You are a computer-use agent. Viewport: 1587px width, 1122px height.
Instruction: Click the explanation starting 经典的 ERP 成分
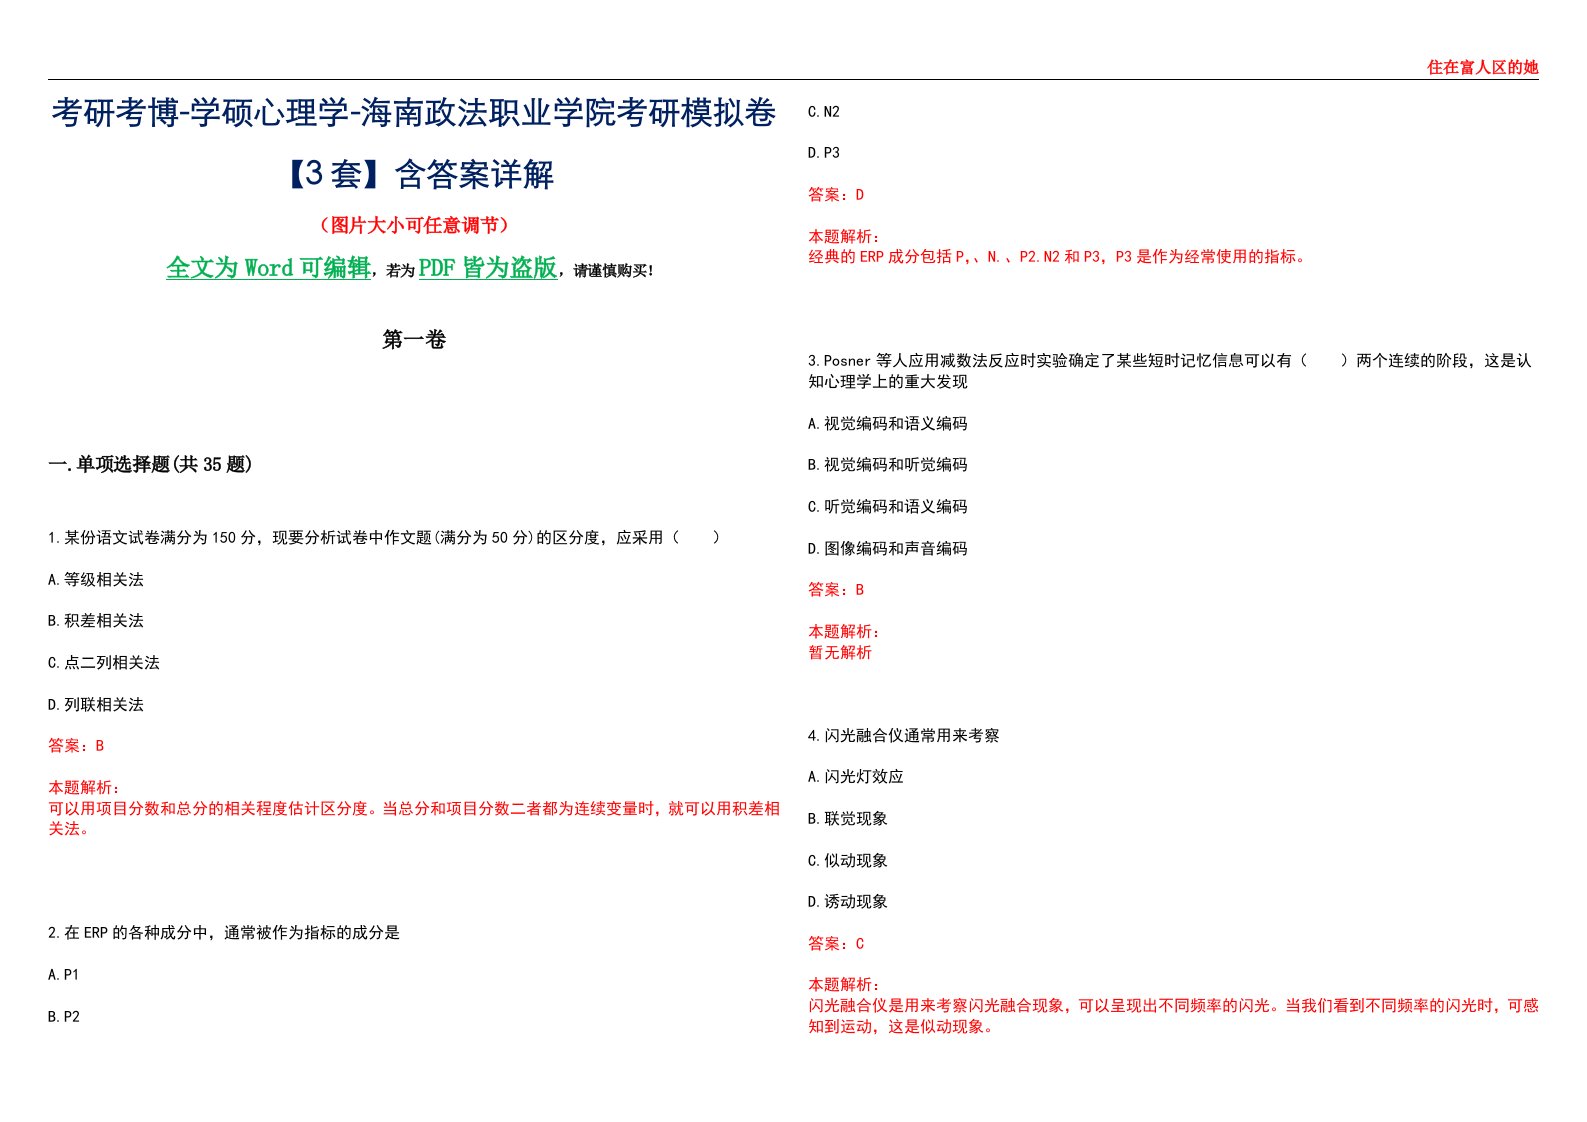tap(1058, 257)
